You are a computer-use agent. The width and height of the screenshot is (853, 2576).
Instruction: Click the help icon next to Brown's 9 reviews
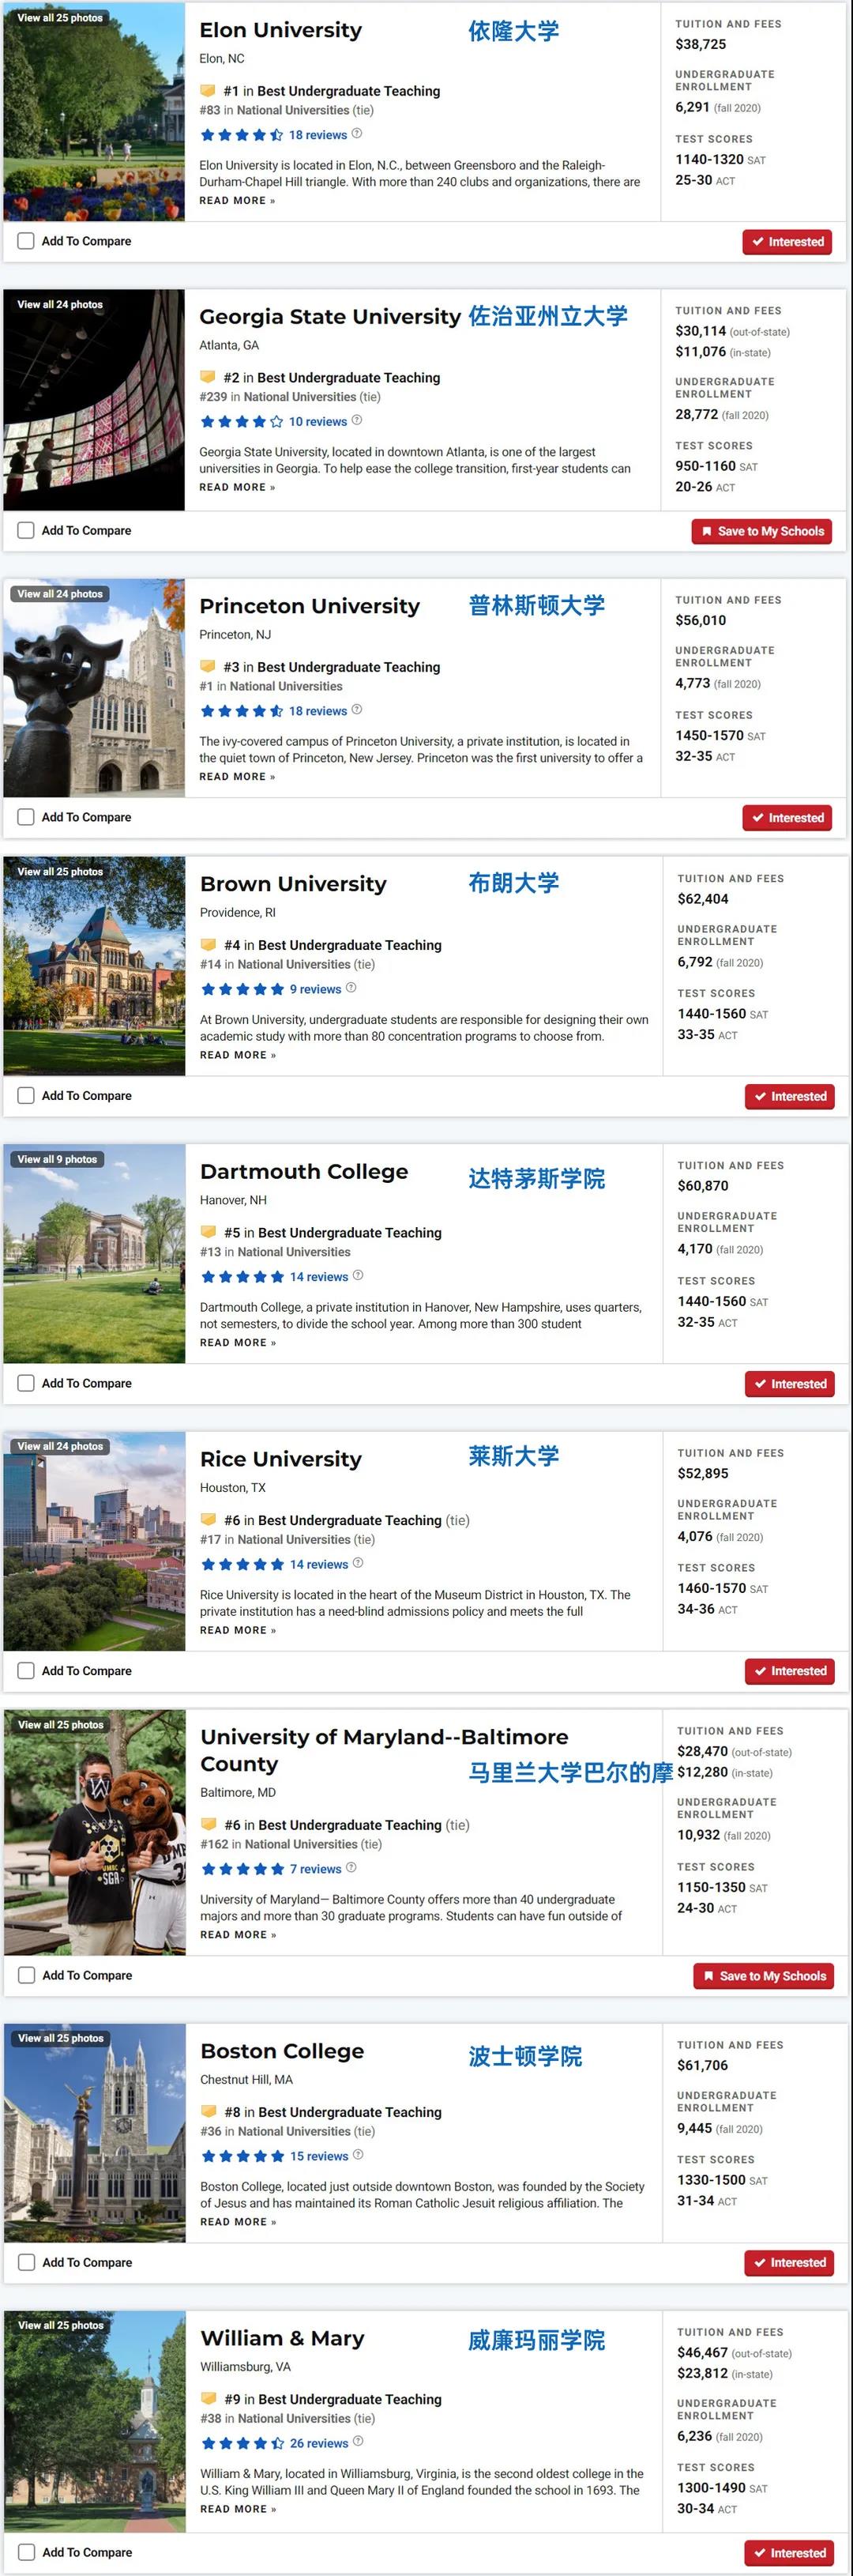point(351,988)
